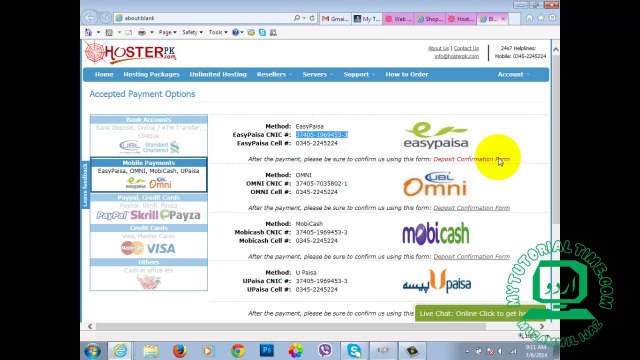Open the Favorites star icon
This screenshot has height=360, width=640.
(541, 18)
